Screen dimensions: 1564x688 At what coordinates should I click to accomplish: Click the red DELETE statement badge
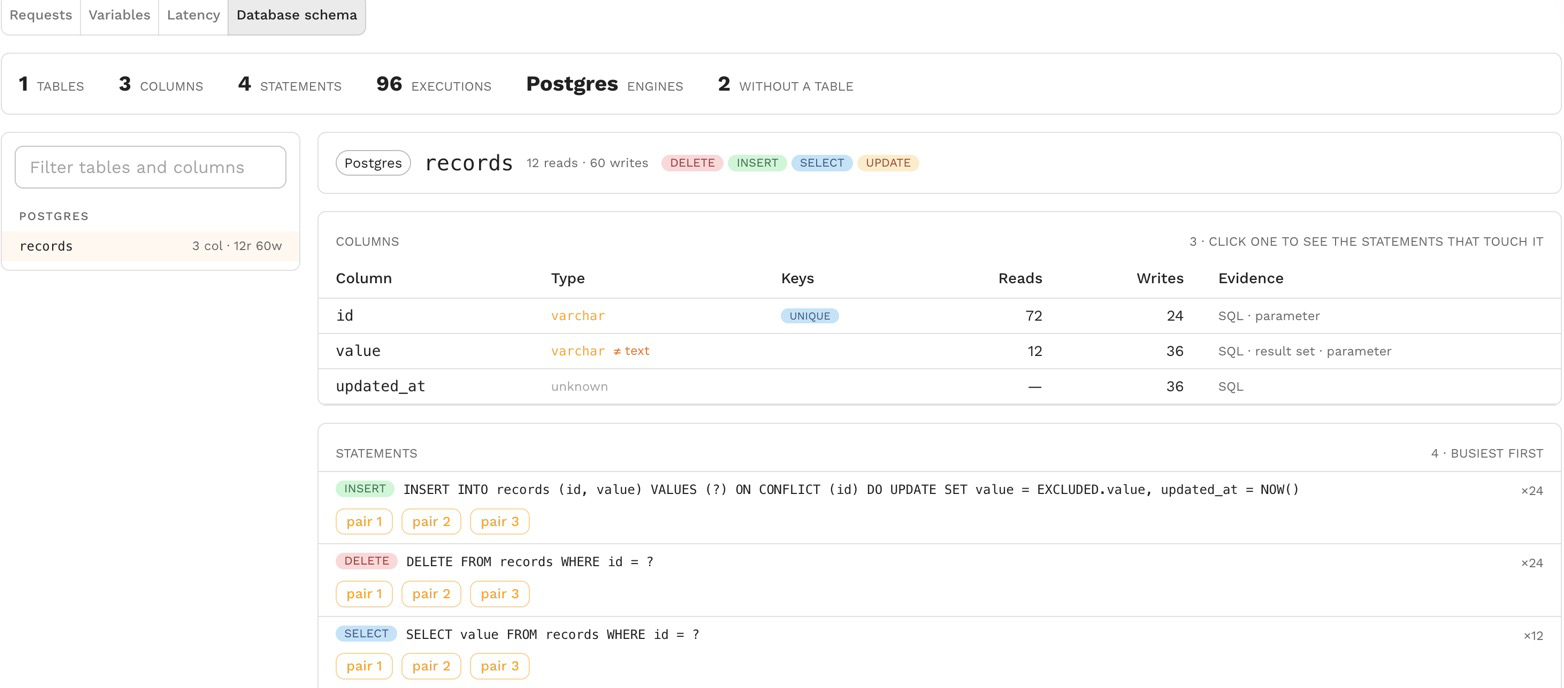click(366, 561)
